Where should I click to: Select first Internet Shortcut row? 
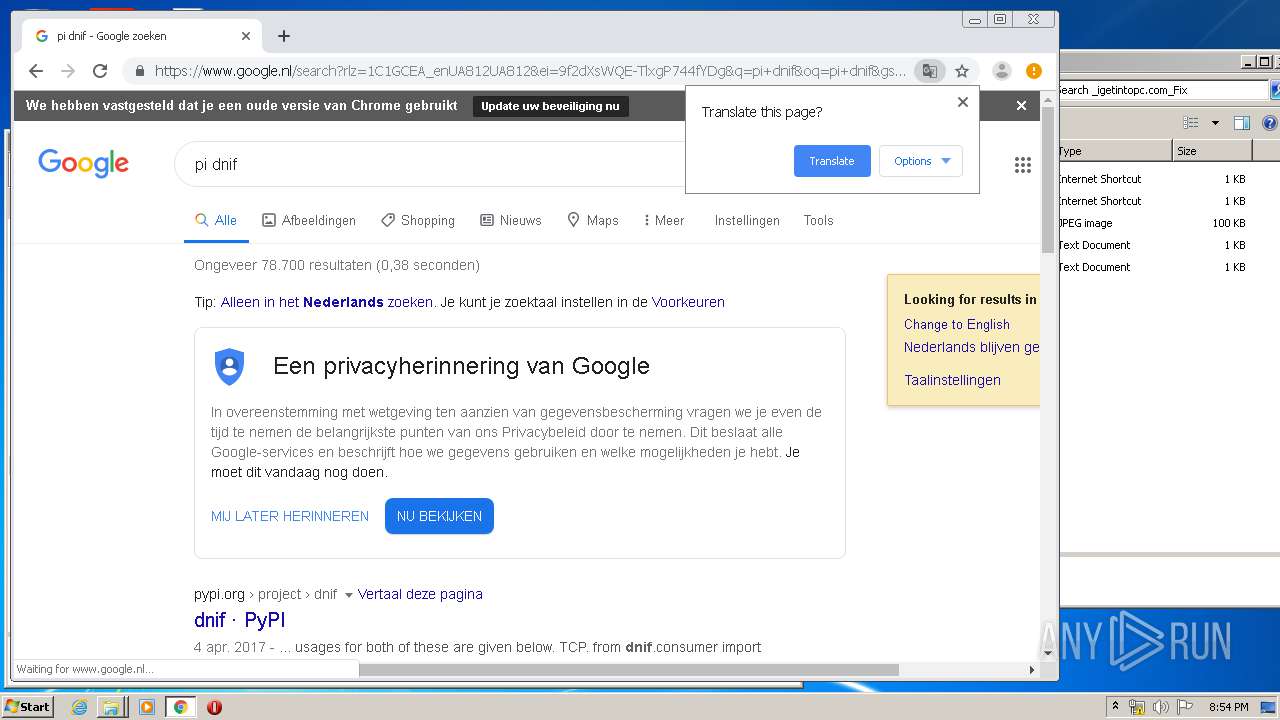(1153, 179)
